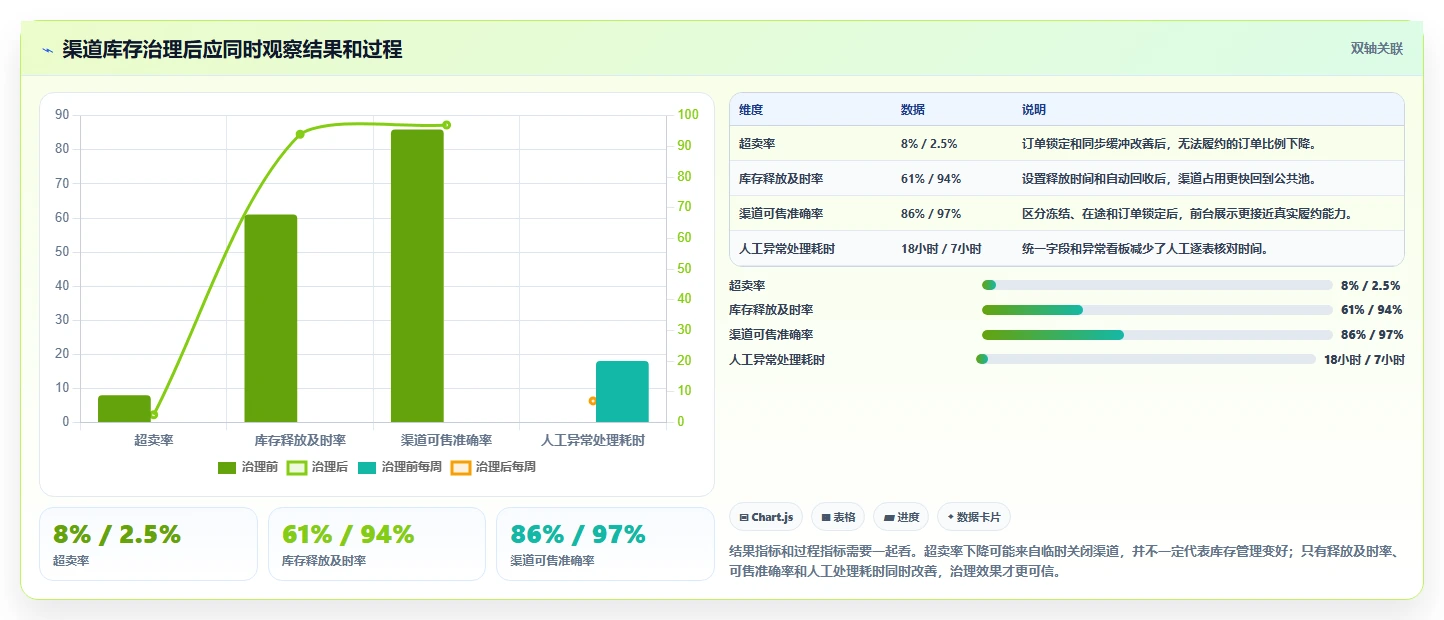Image resolution: width=1444 pixels, height=620 pixels.
Task: Click the 双轴关联 label in header
Action: point(1377,48)
